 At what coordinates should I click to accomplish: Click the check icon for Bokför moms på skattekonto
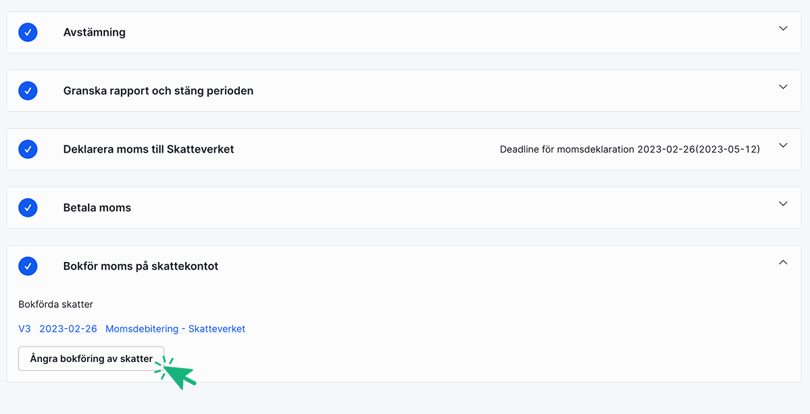click(x=28, y=266)
